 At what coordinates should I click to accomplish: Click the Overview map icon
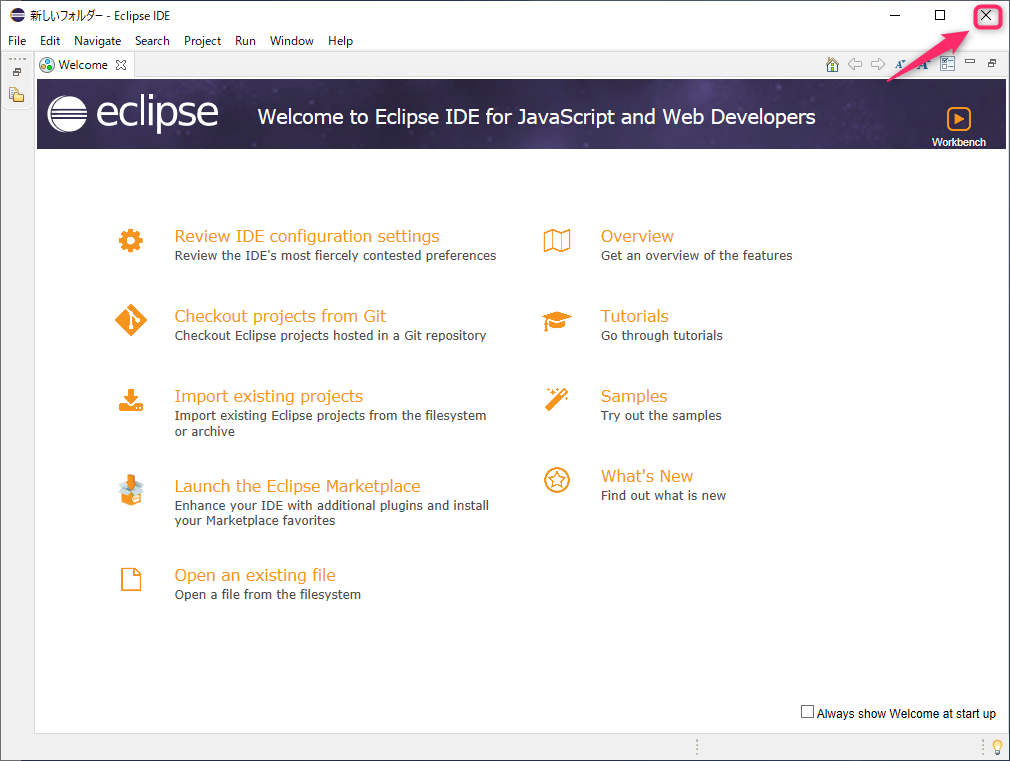(557, 240)
